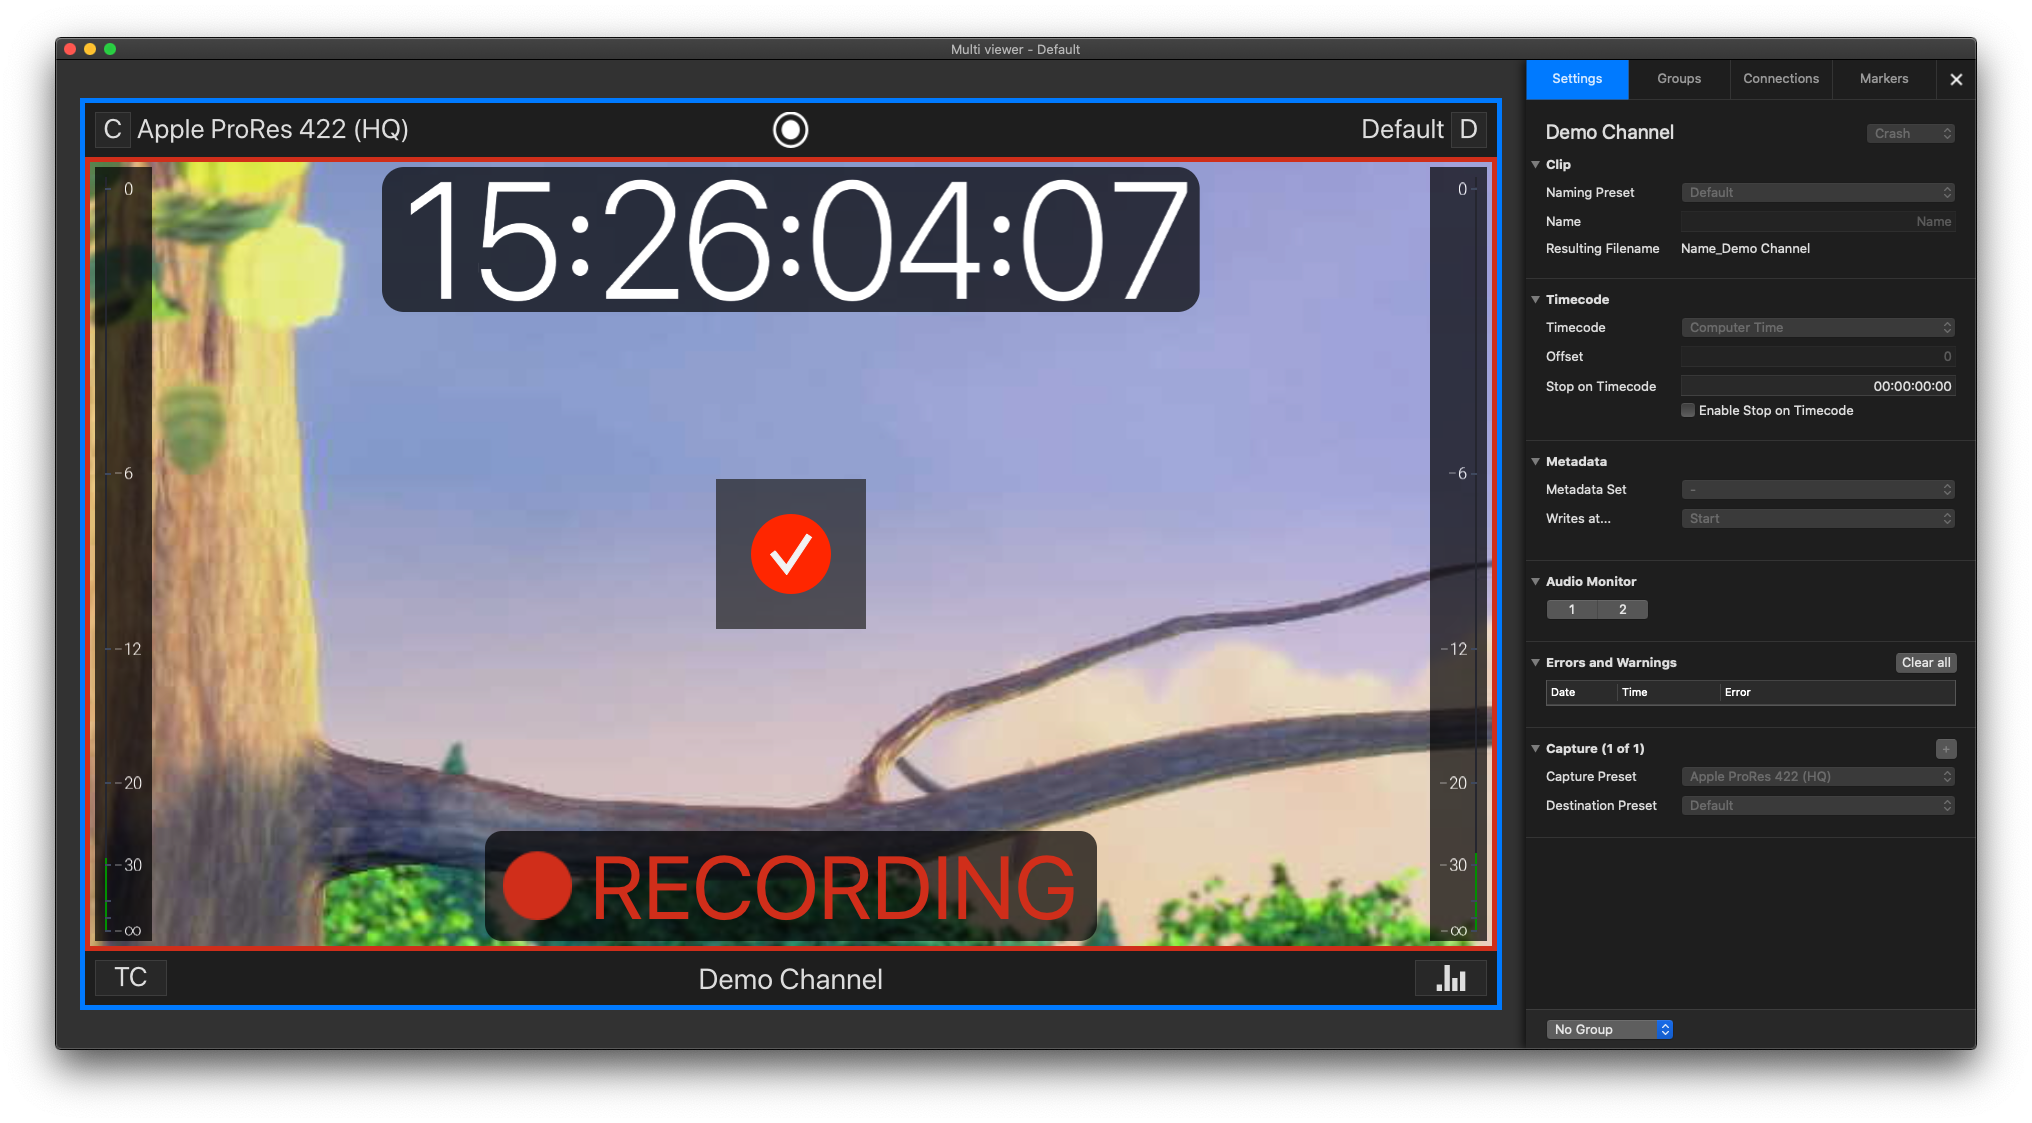Click the Demo Channel panel heading

(1609, 133)
